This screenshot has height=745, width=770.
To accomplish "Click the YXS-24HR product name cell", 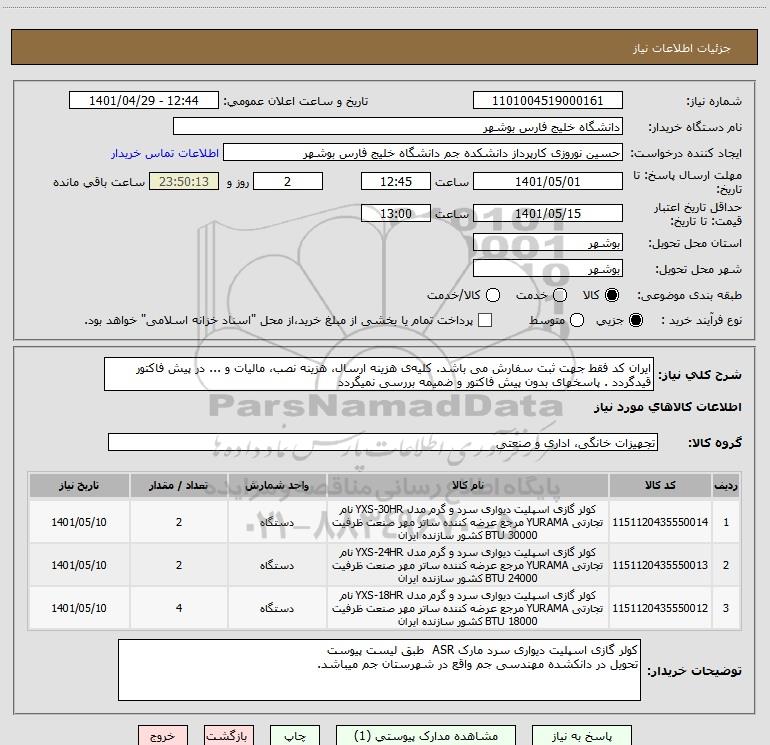I will pos(468,565).
